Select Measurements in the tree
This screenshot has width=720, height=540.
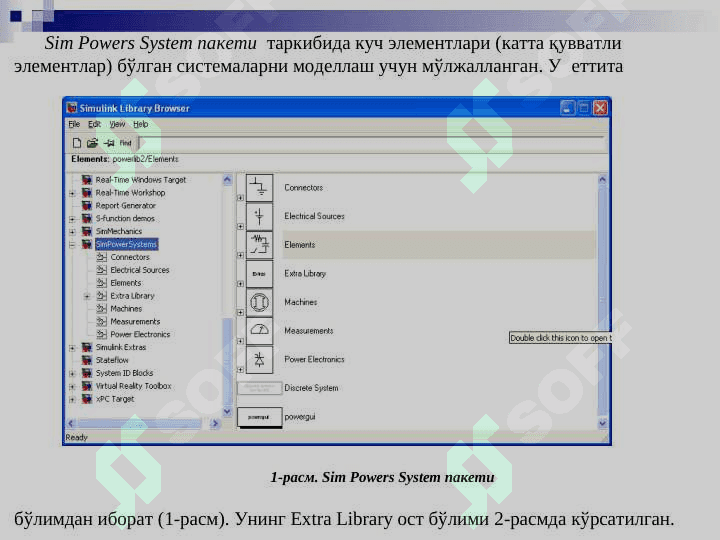tap(135, 321)
